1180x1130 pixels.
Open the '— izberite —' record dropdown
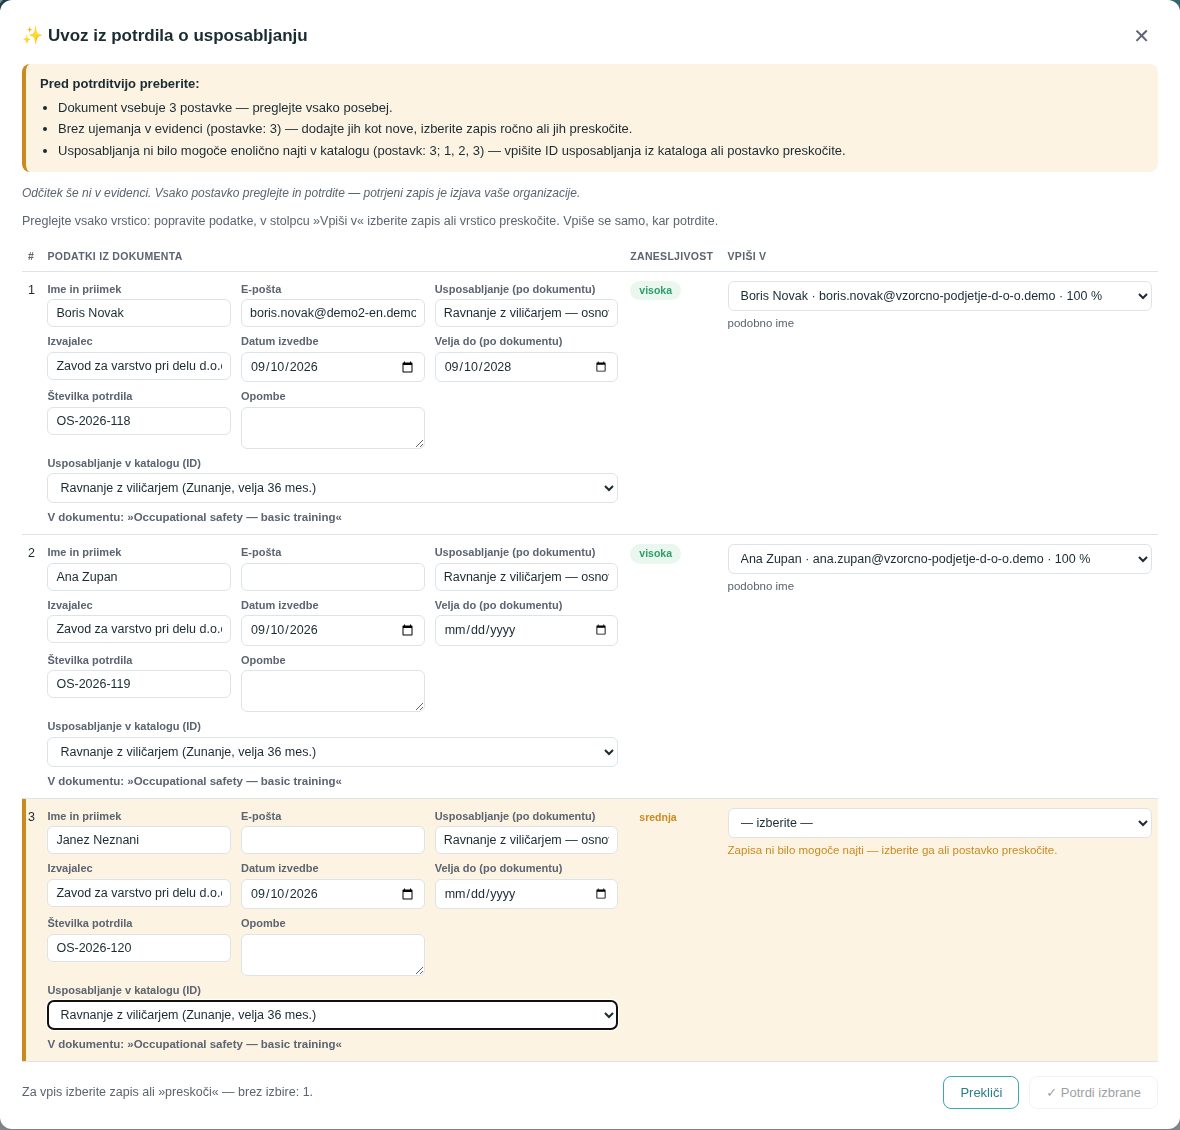(x=939, y=823)
